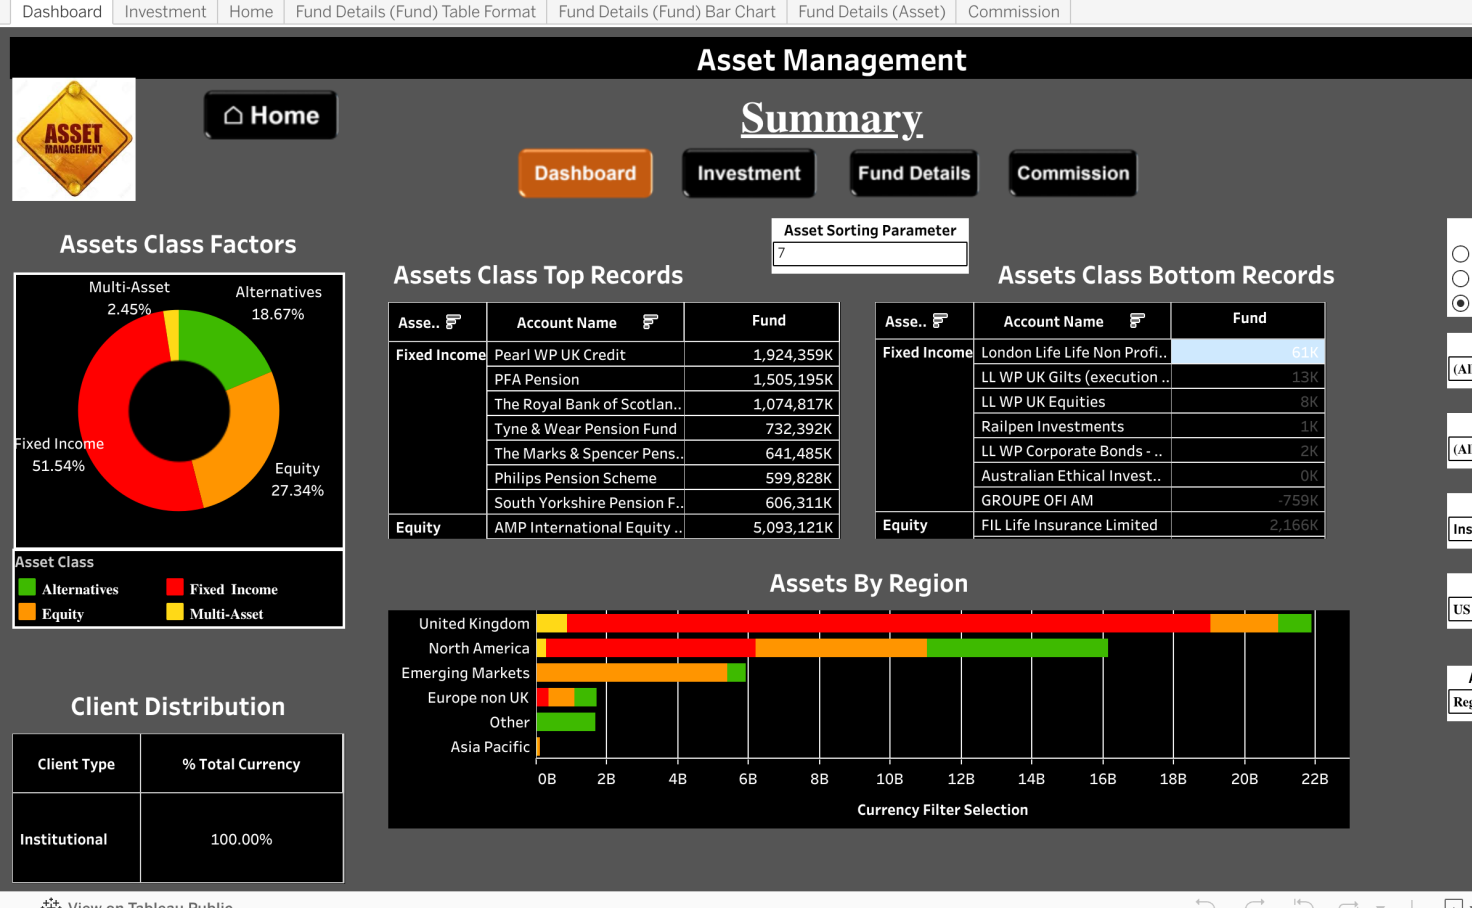Viewport: 1472px width, 908px height.
Task: Click the green Alternatives color swatch in legend
Action: coord(28,588)
